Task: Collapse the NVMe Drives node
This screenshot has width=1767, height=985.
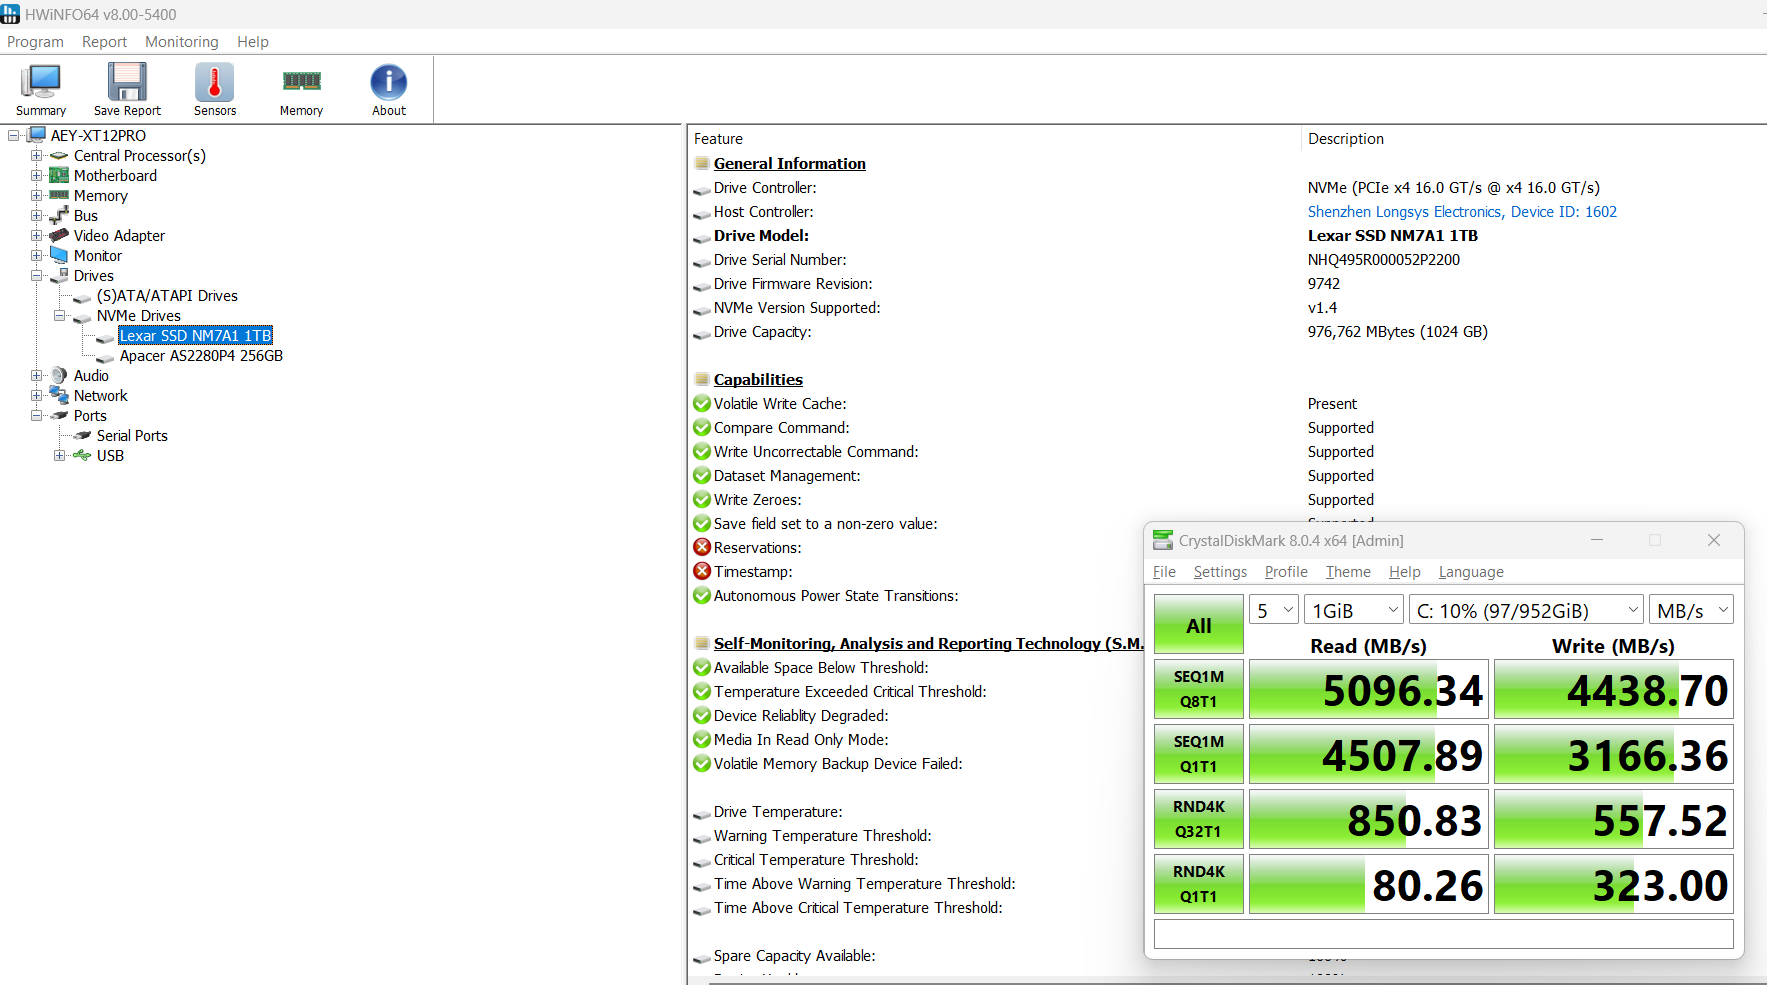Action: [59, 315]
